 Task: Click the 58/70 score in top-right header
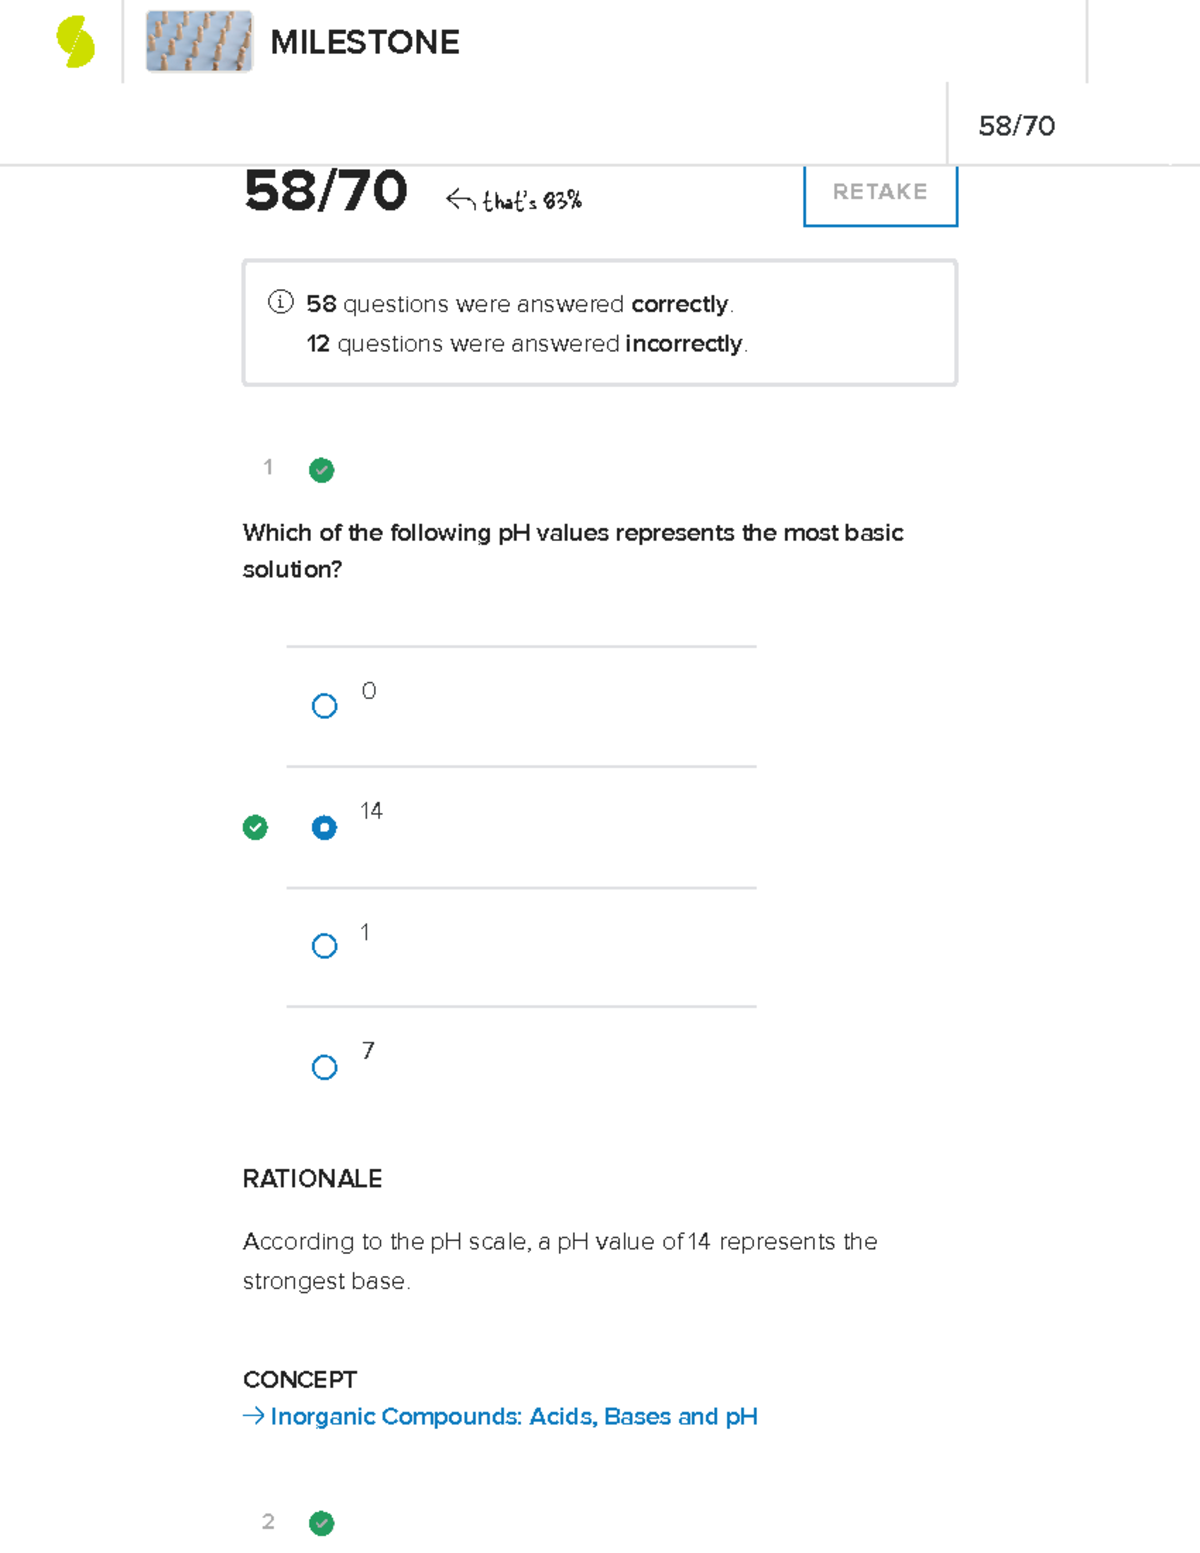[1016, 126]
